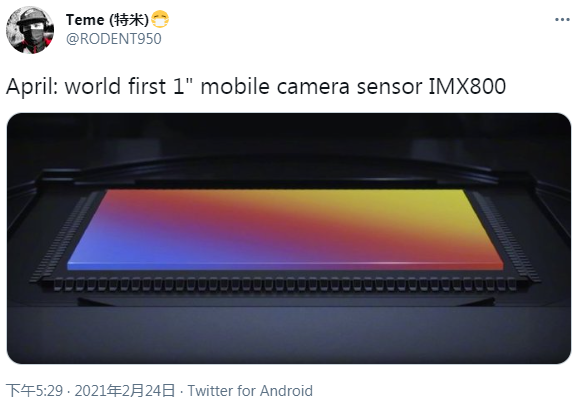Image resolution: width=578 pixels, height=404 pixels.
Task: Visit the Teme (特米) display name link
Action: pyautogui.click(x=107, y=20)
